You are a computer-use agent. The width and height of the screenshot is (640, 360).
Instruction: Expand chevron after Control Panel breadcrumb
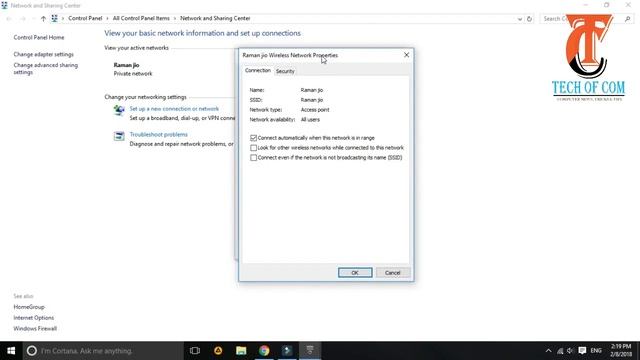(107, 18)
